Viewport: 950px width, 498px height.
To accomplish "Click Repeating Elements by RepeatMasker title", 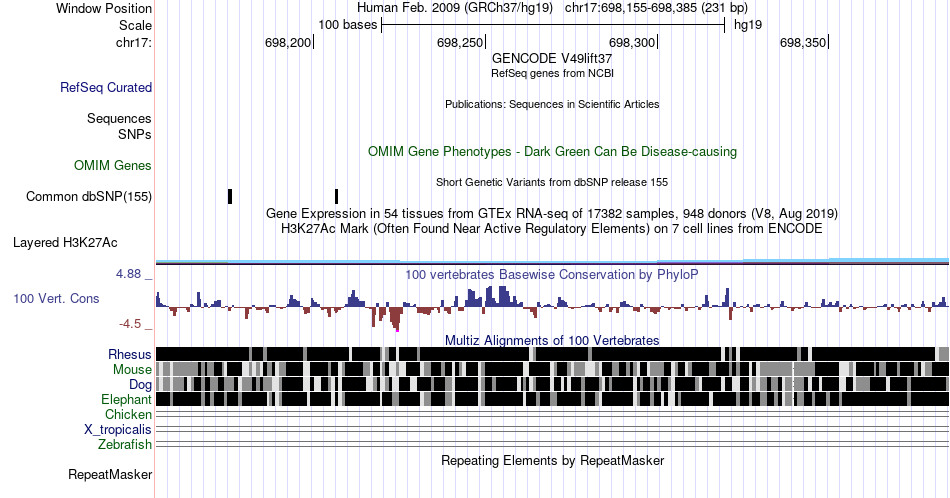I will 552,460.
